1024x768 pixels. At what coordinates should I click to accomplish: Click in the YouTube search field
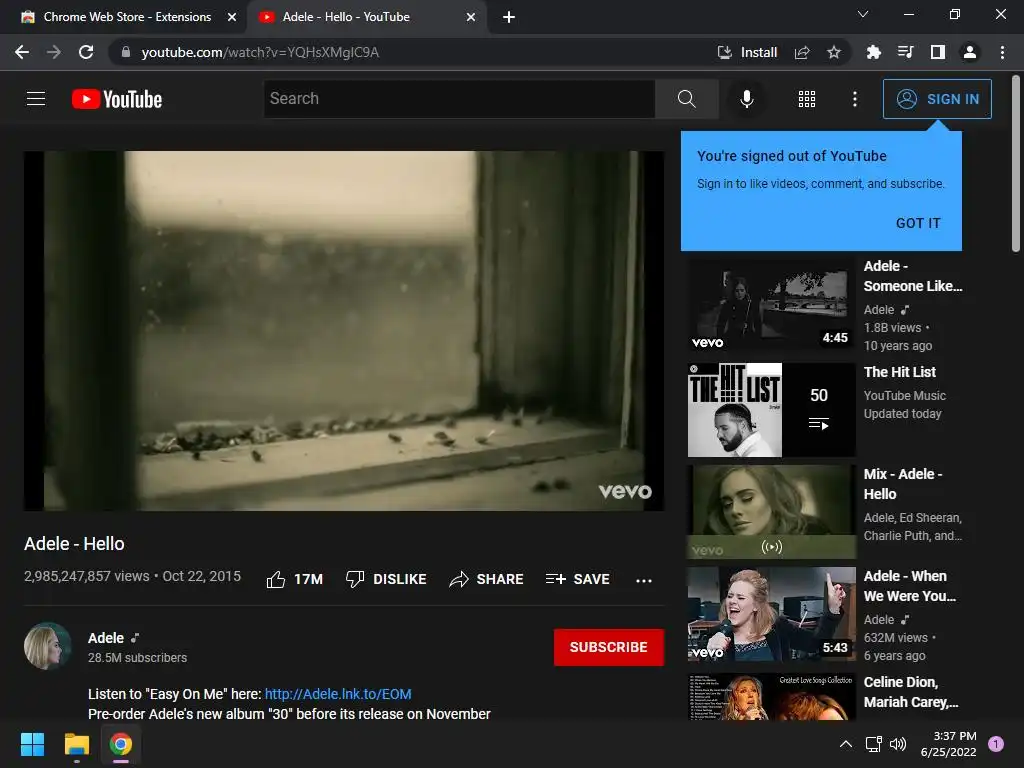click(x=459, y=99)
